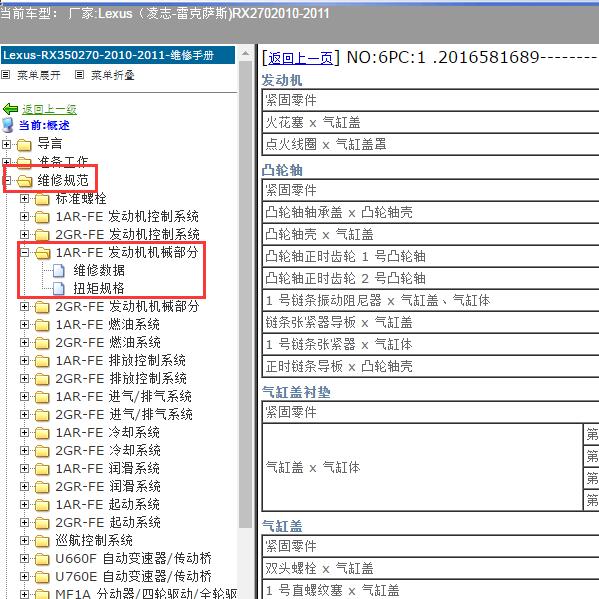Click the 2GR-FE 进气/排气系统 folder icon

42,415
